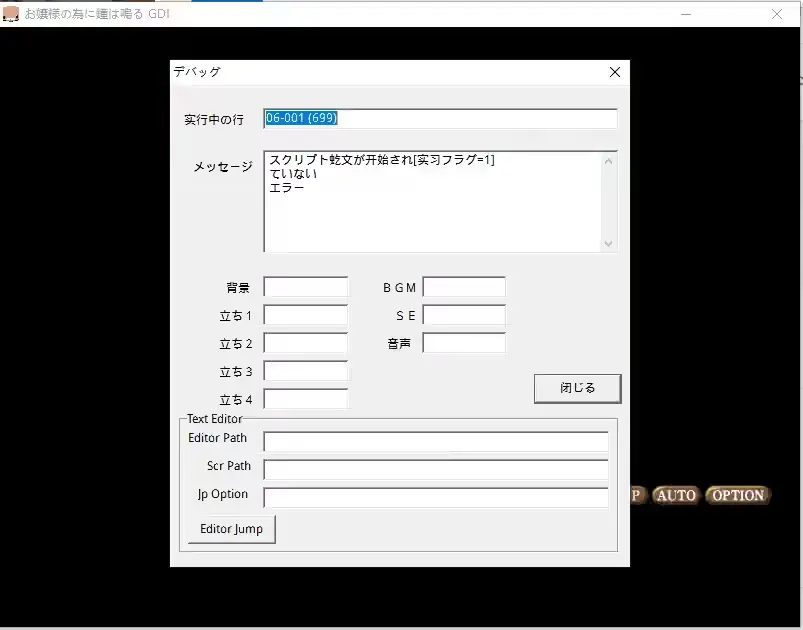Click the Editor Path field
Screen dimensions: 803x630
click(436, 442)
